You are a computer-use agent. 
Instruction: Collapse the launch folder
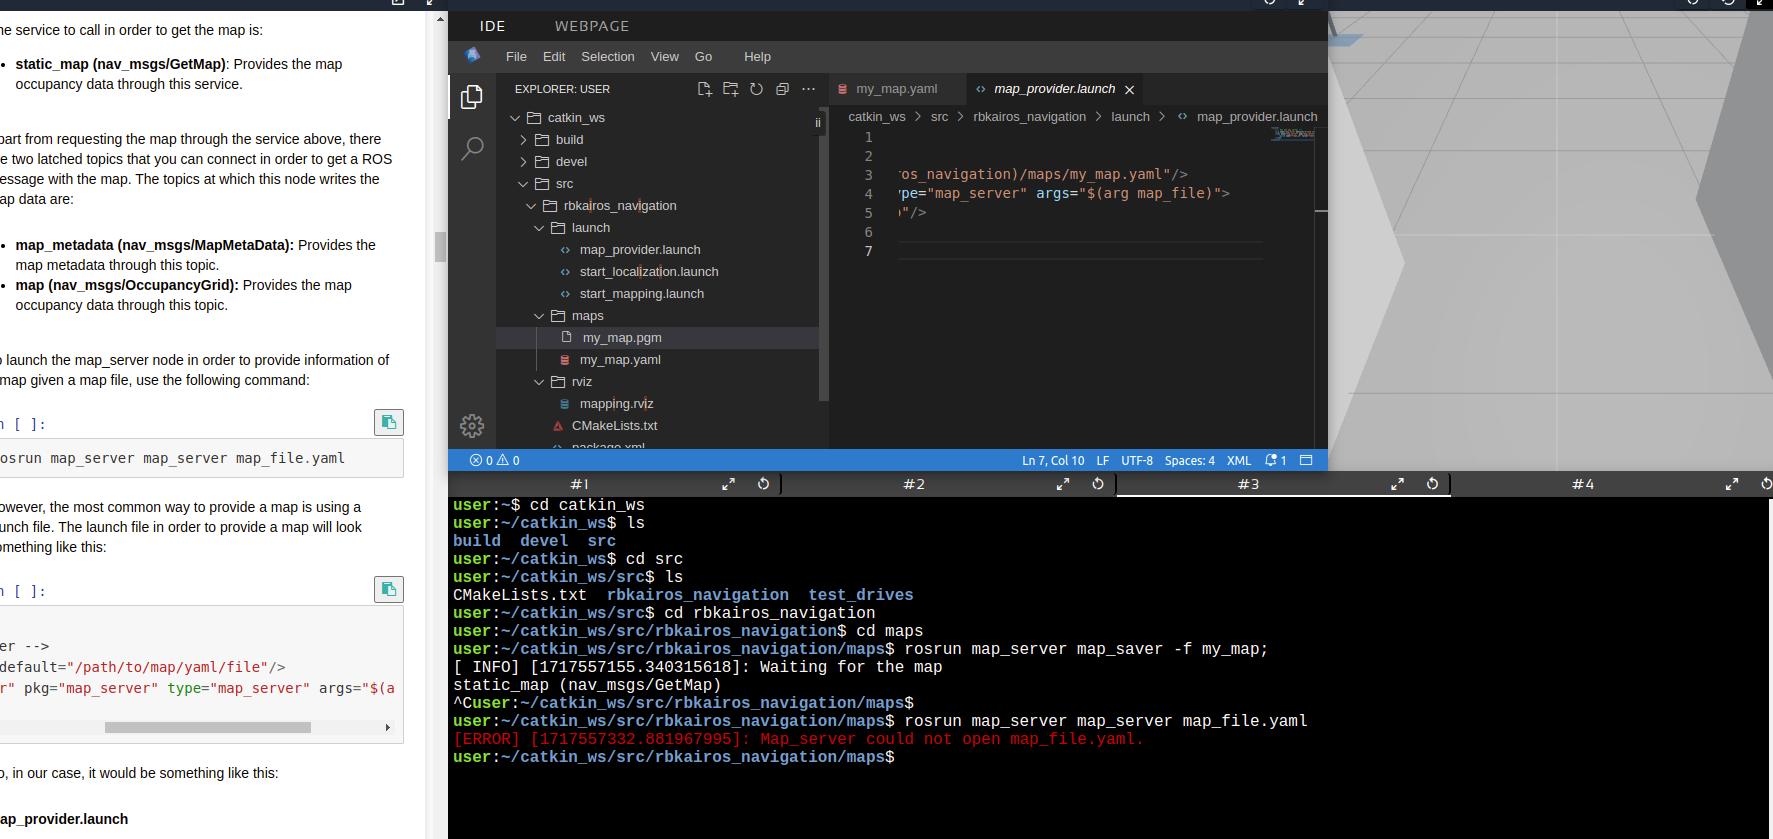click(x=590, y=228)
